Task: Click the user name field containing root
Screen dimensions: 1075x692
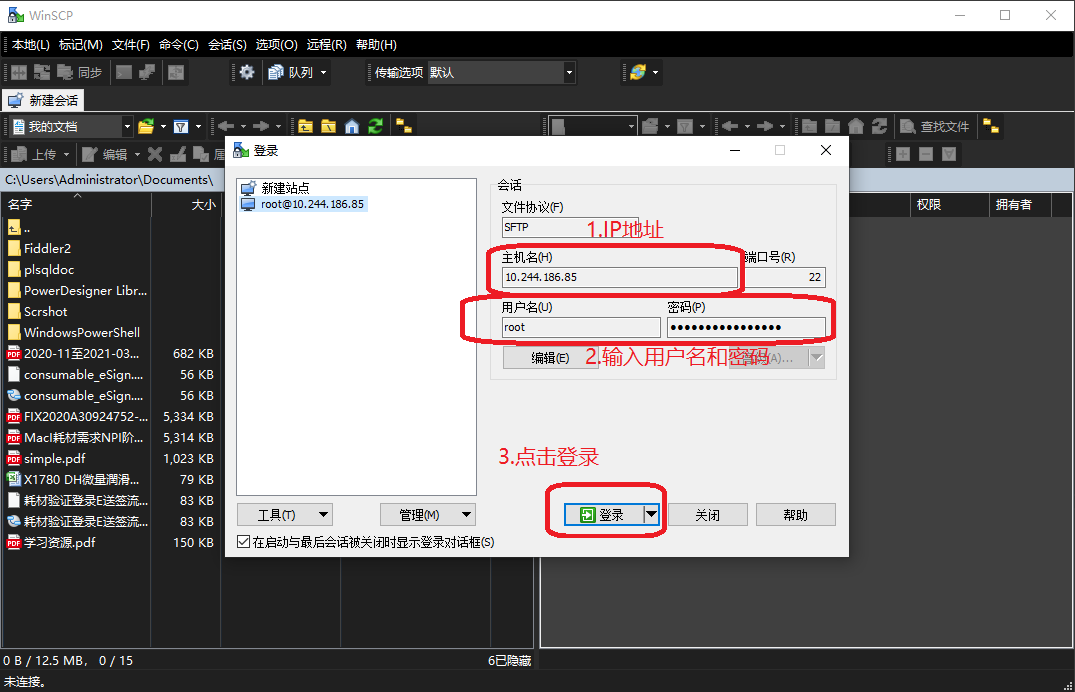Action: click(x=581, y=327)
